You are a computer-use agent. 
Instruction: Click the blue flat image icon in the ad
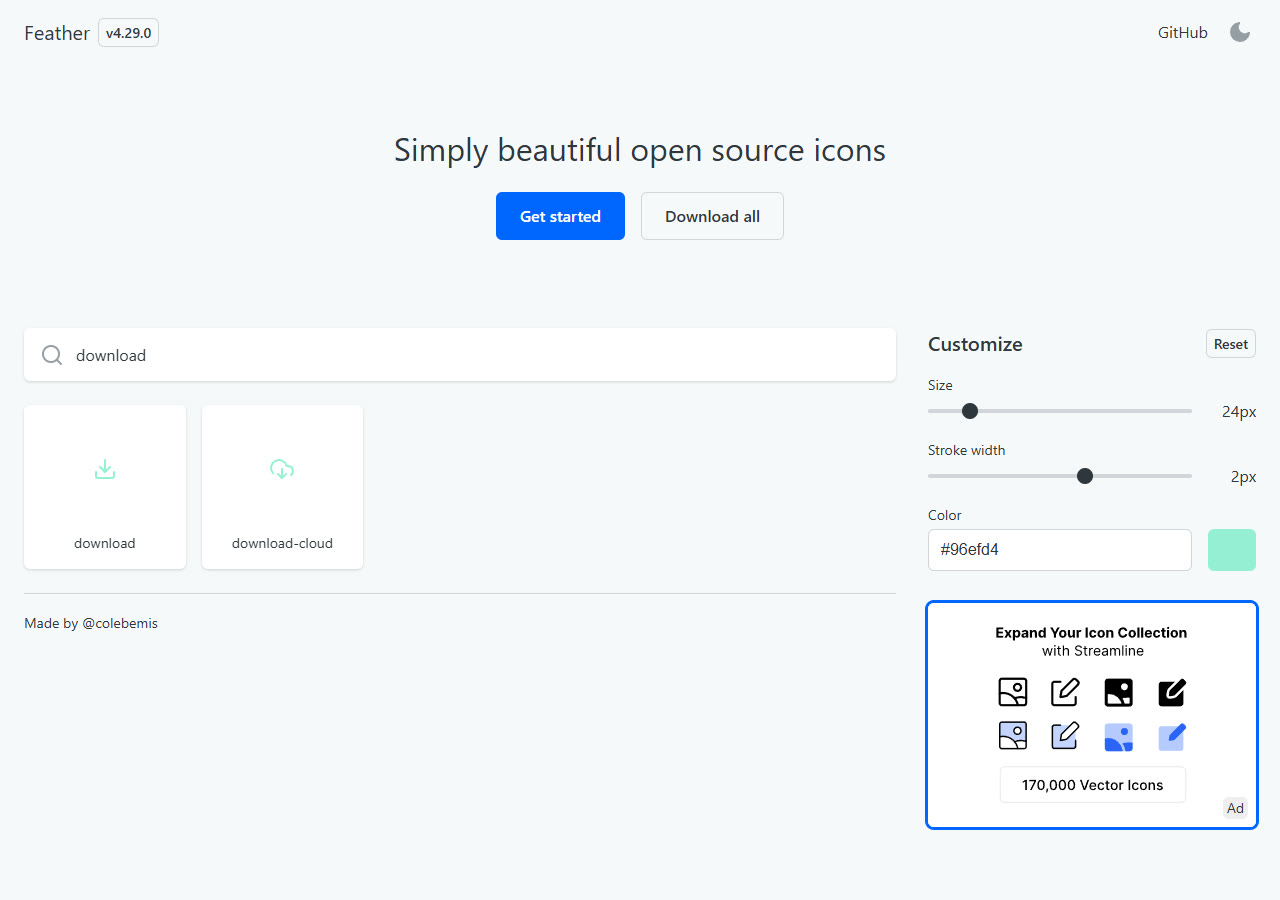coord(1119,736)
